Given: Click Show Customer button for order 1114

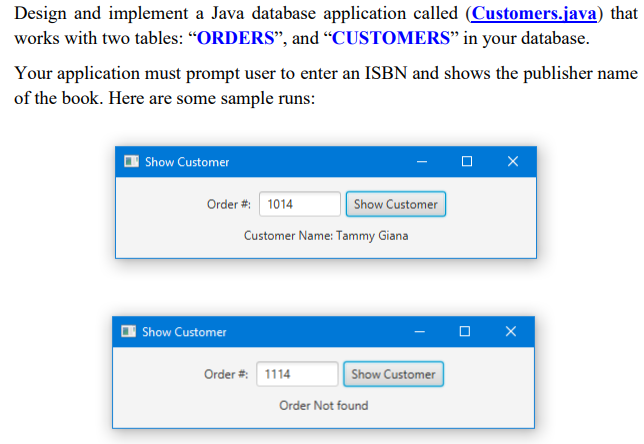Looking at the screenshot, I should tap(393, 374).
